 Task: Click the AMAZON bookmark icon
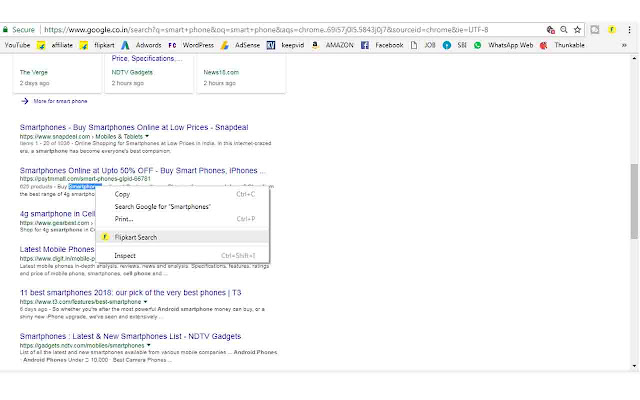[315, 45]
